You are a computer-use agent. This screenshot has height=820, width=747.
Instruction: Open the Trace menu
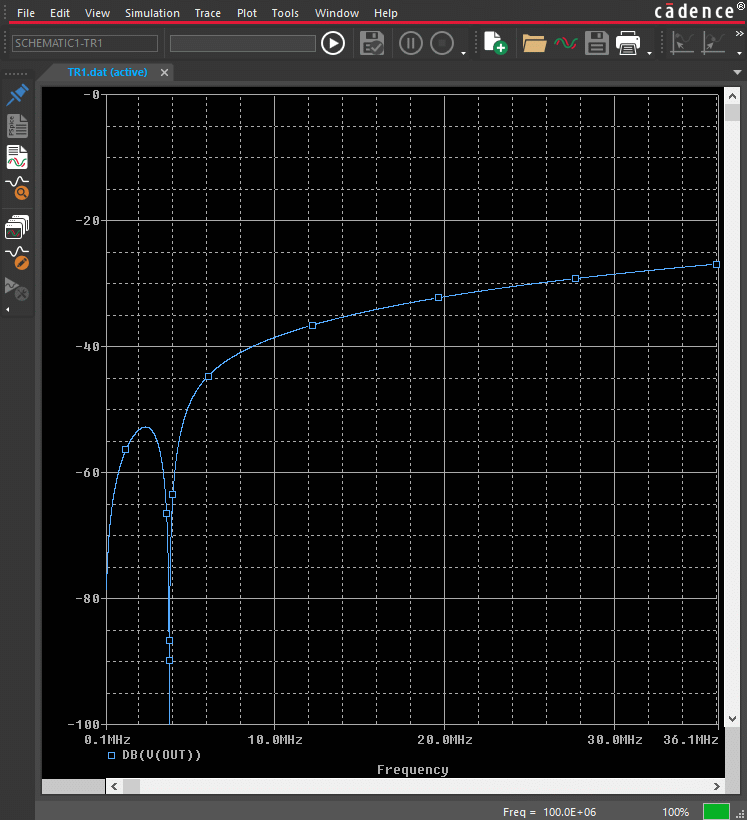point(208,13)
